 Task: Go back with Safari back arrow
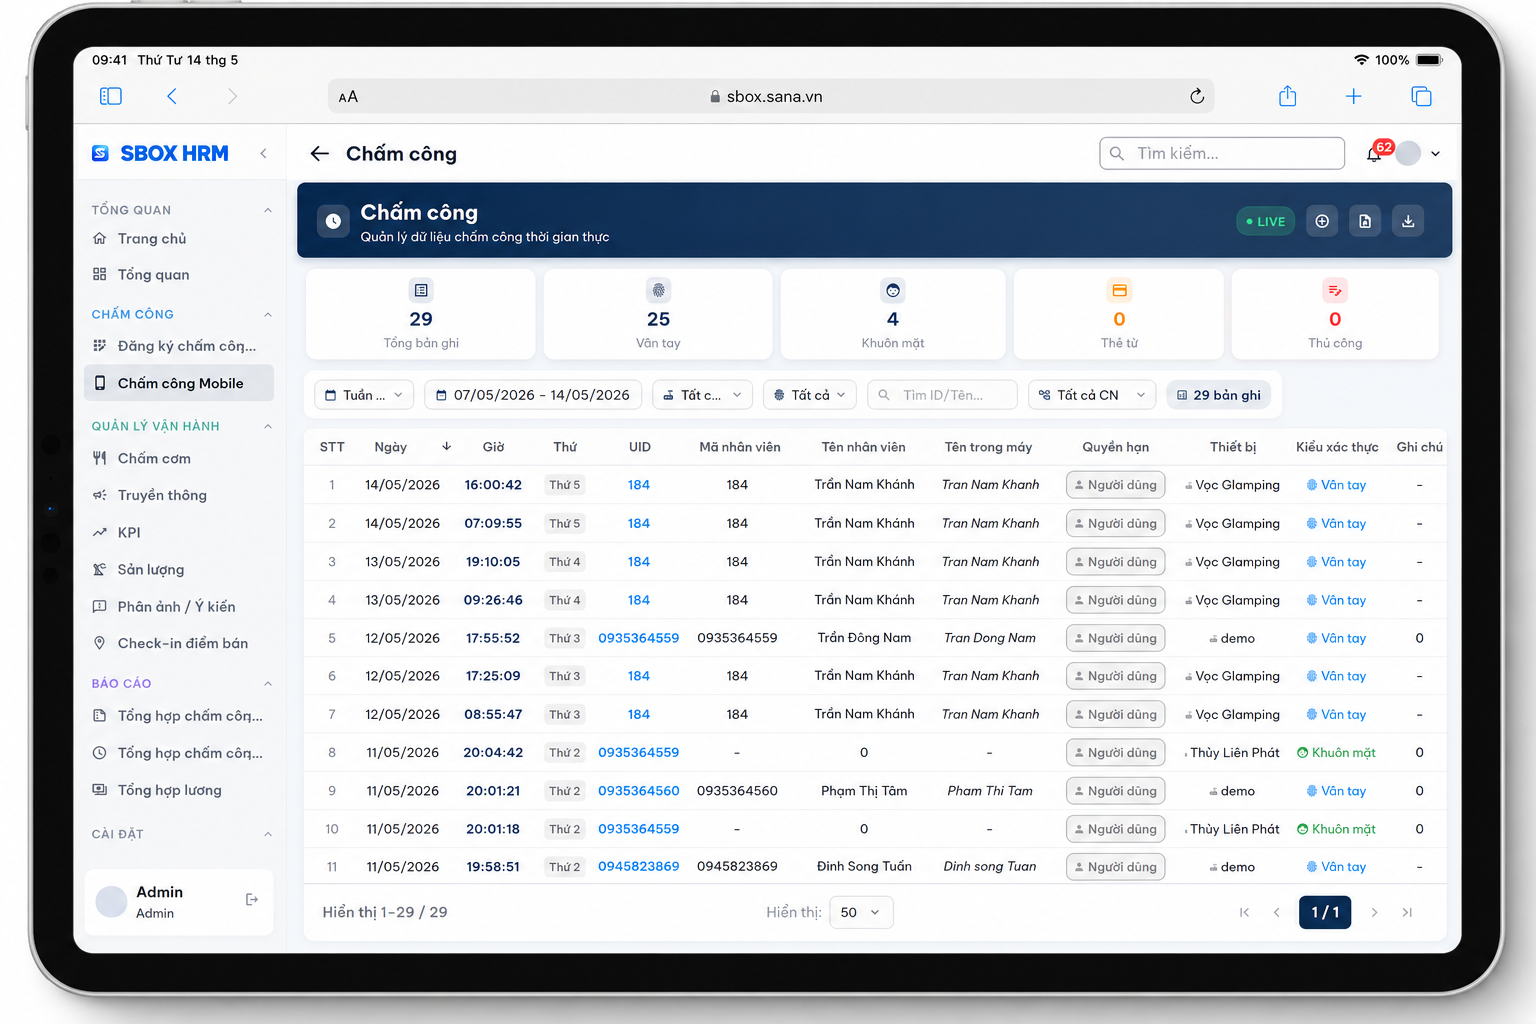pyautogui.click(x=172, y=96)
